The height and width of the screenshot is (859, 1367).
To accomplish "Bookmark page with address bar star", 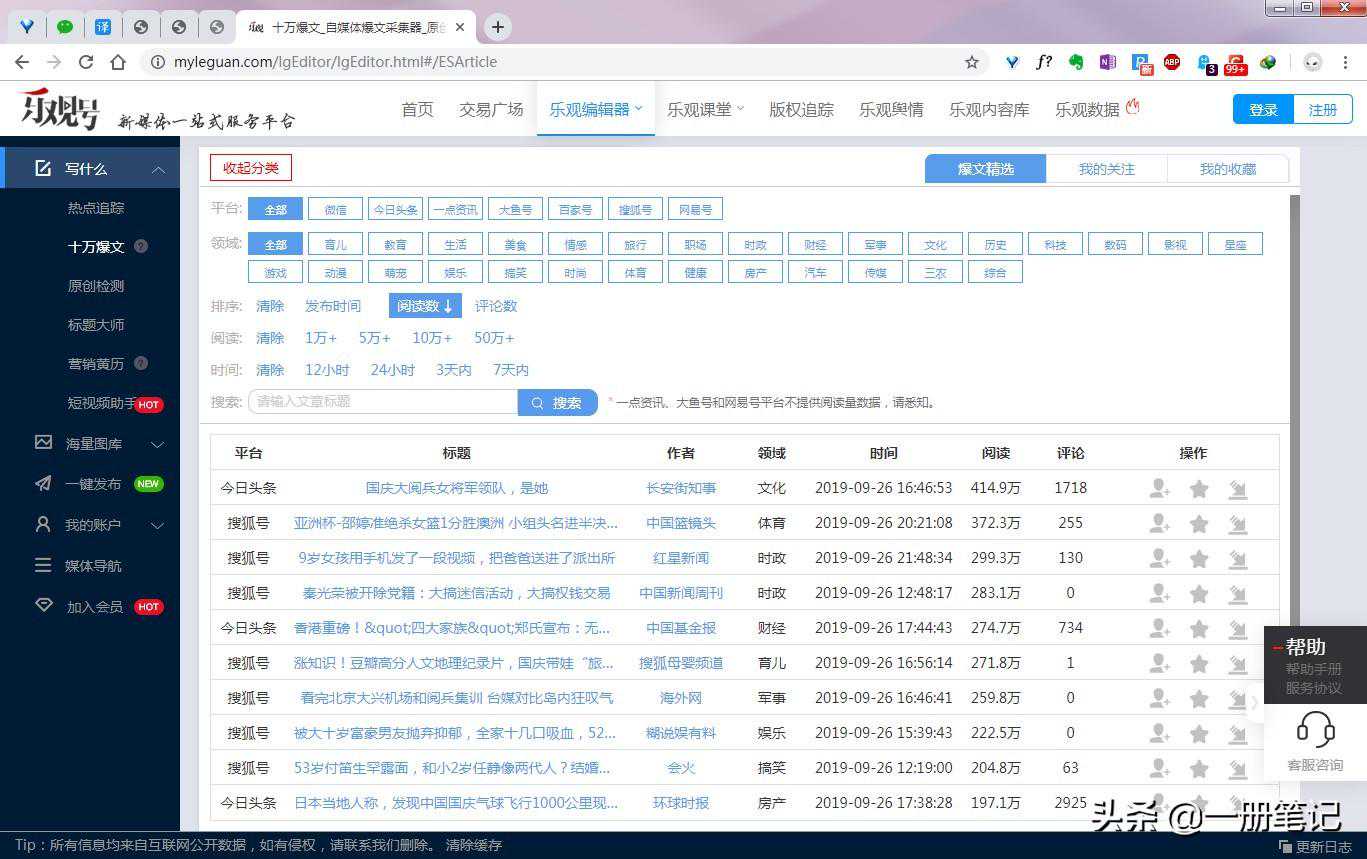I will tap(971, 62).
